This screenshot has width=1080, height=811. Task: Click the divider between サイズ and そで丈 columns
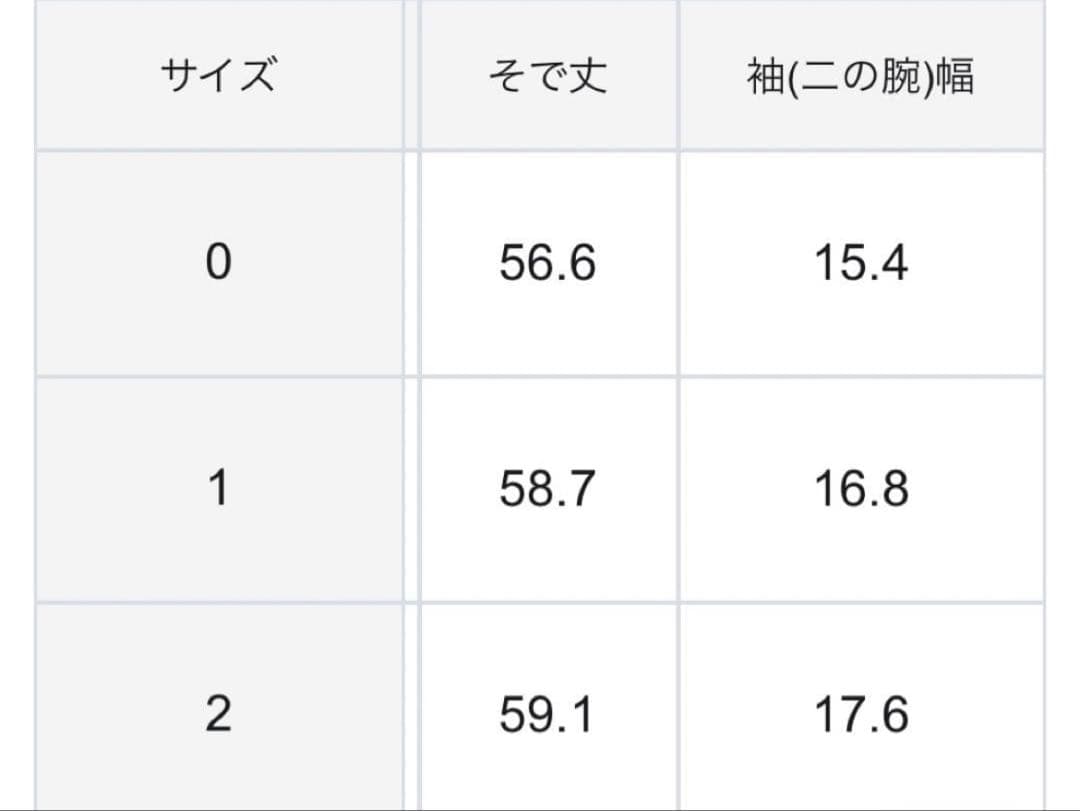411,400
